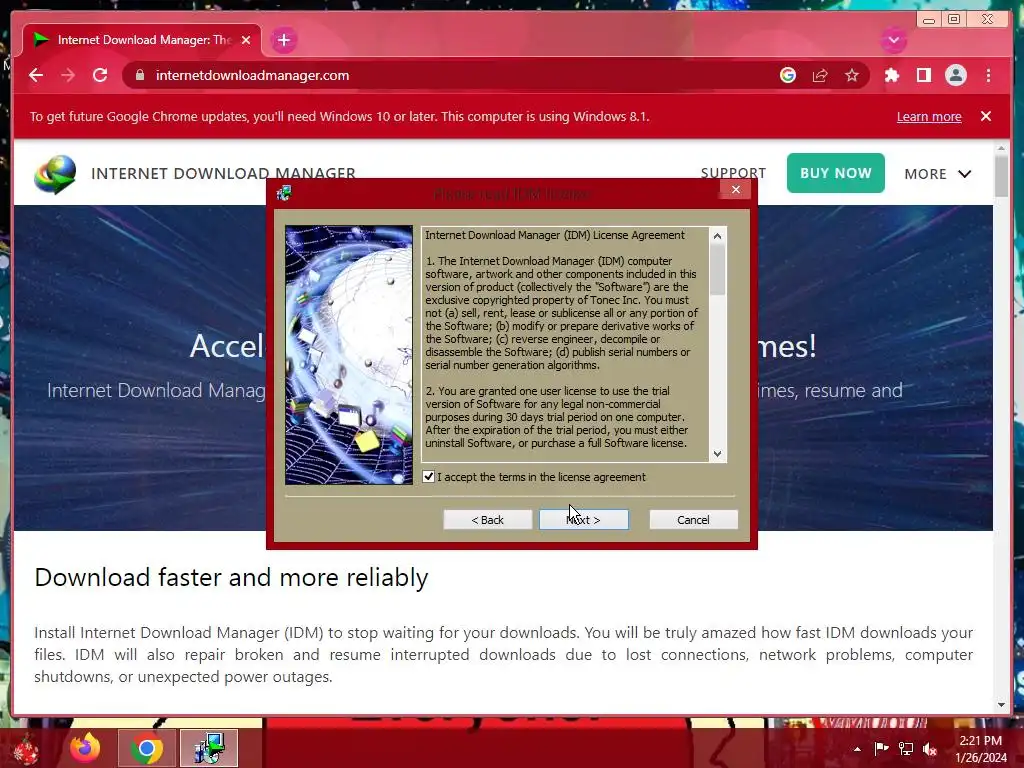This screenshot has width=1024, height=768.
Task: Close the Internet Download Manager tab
Action: [x=246, y=40]
